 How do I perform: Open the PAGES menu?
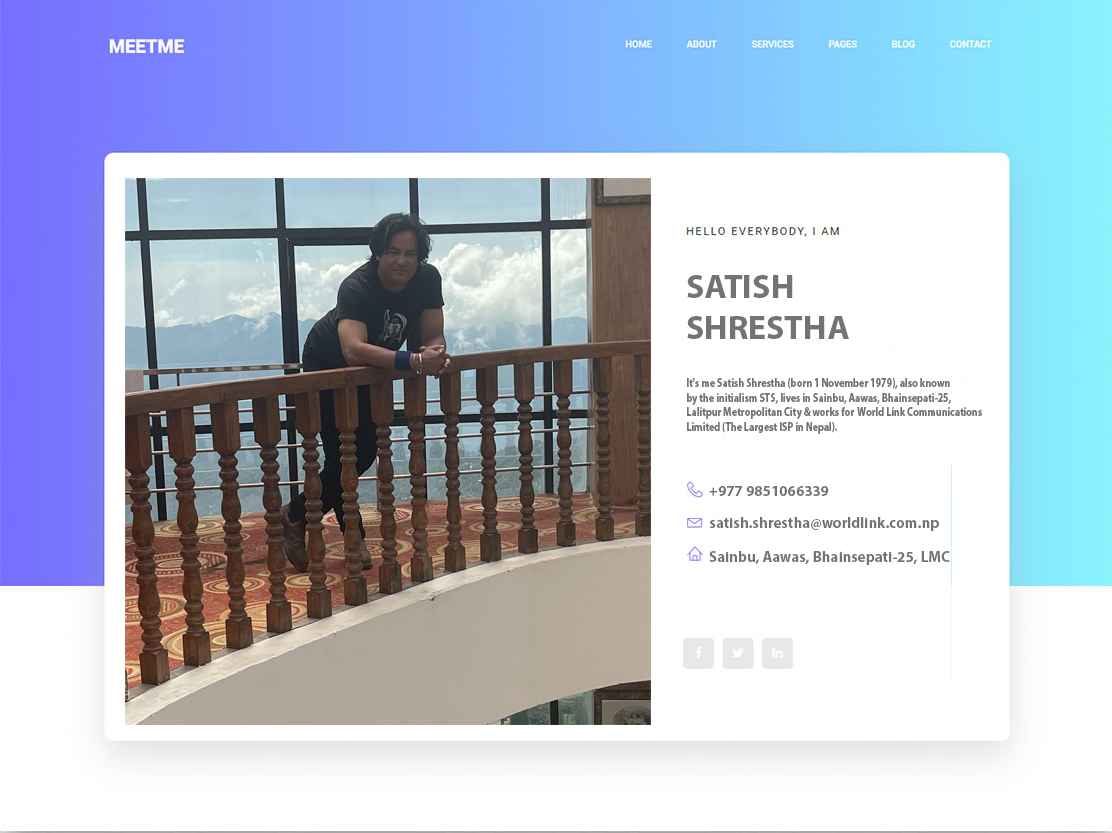[x=843, y=44]
